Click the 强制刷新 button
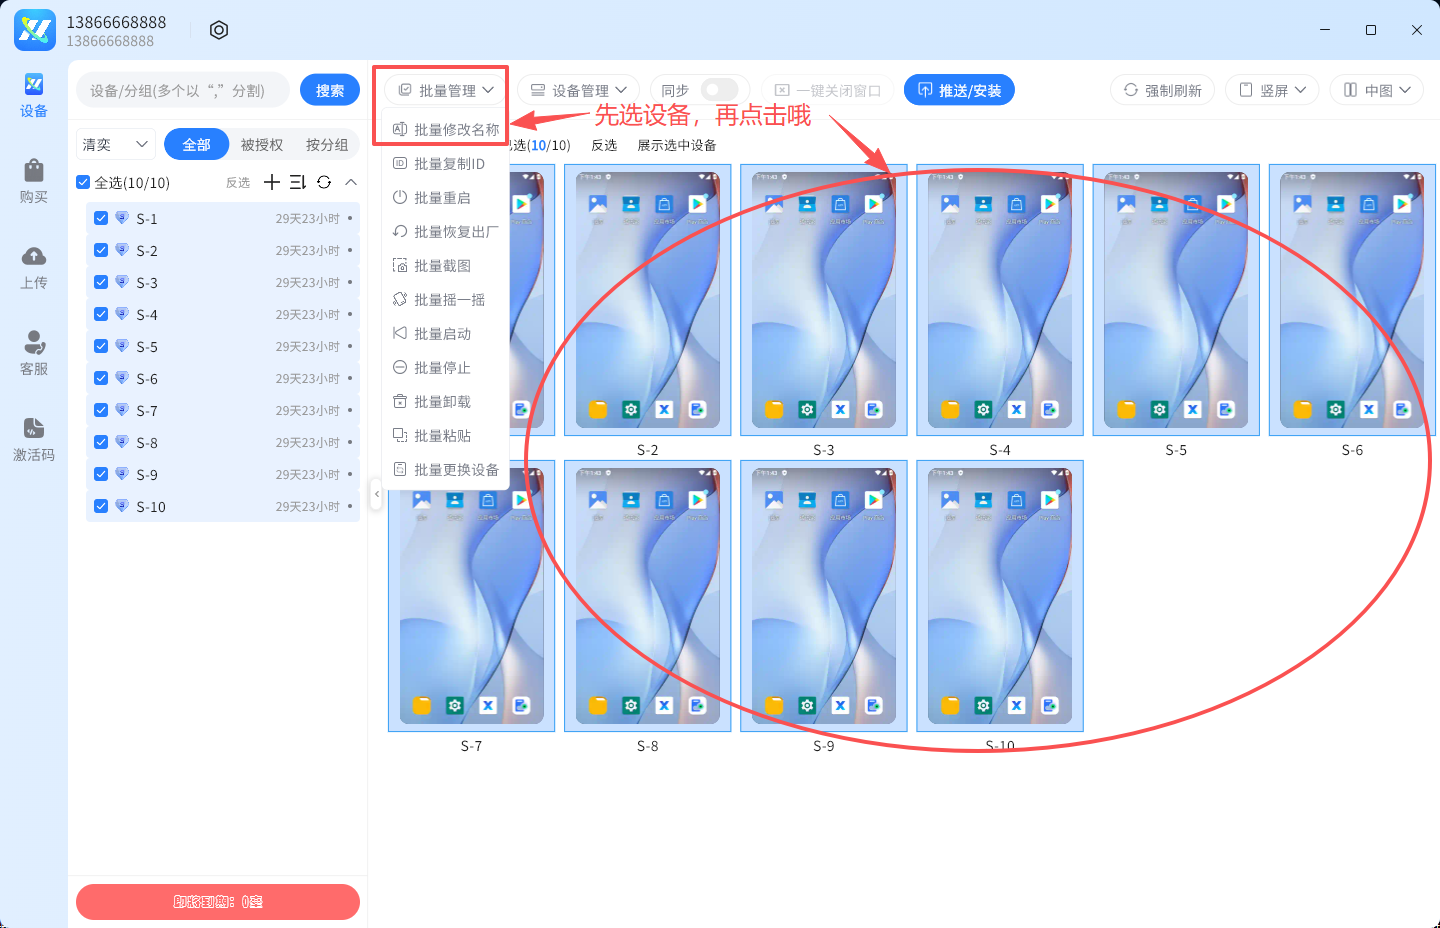The image size is (1440, 928). (1162, 90)
